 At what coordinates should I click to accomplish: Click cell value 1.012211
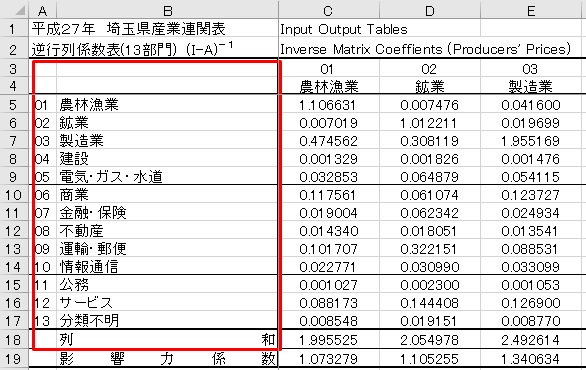click(x=429, y=123)
